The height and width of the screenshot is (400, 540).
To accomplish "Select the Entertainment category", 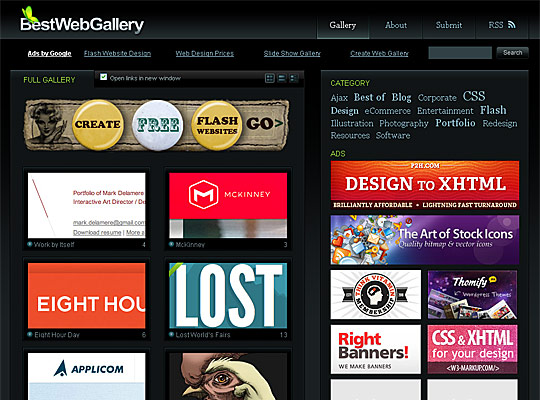I will pos(445,111).
